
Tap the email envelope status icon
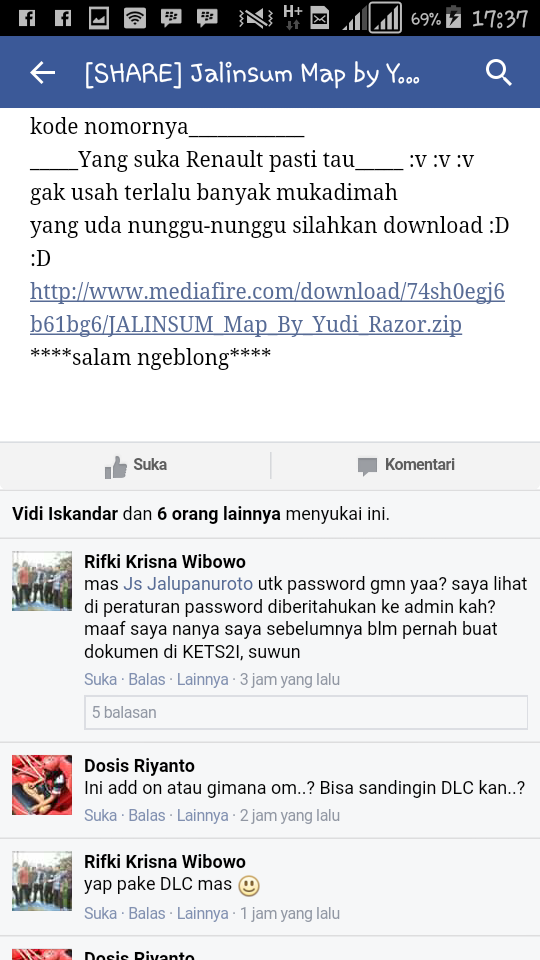pyautogui.click(x=320, y=20)
